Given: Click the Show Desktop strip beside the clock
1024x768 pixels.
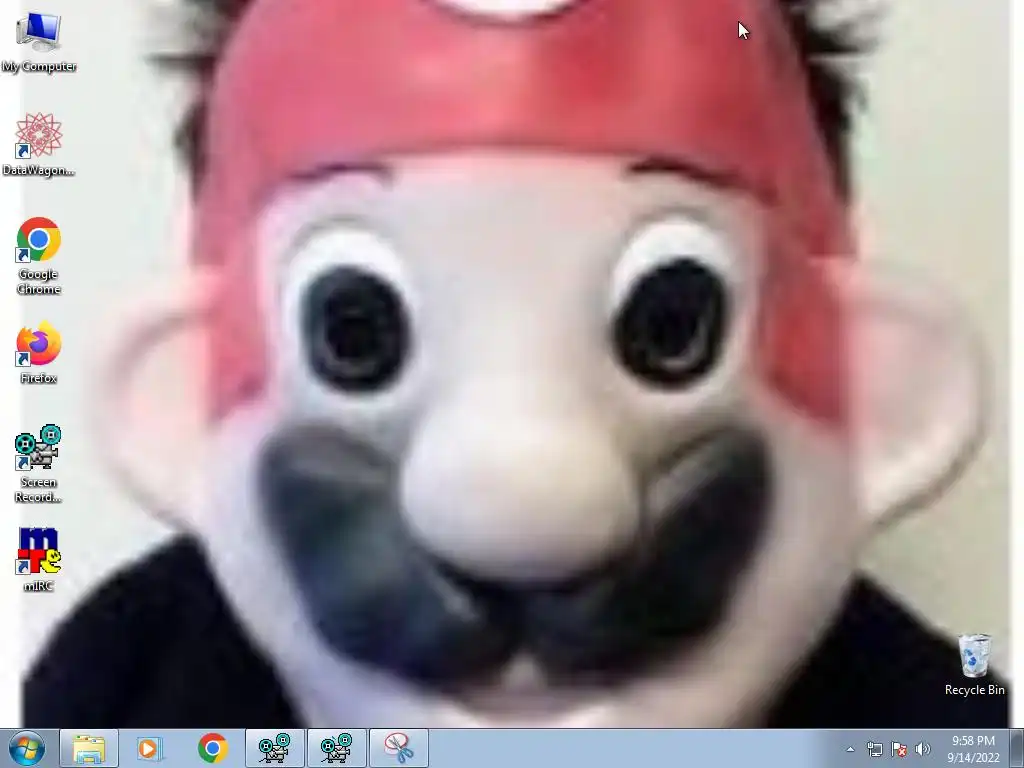Looking at the screenshot, I should (1017, 748).
